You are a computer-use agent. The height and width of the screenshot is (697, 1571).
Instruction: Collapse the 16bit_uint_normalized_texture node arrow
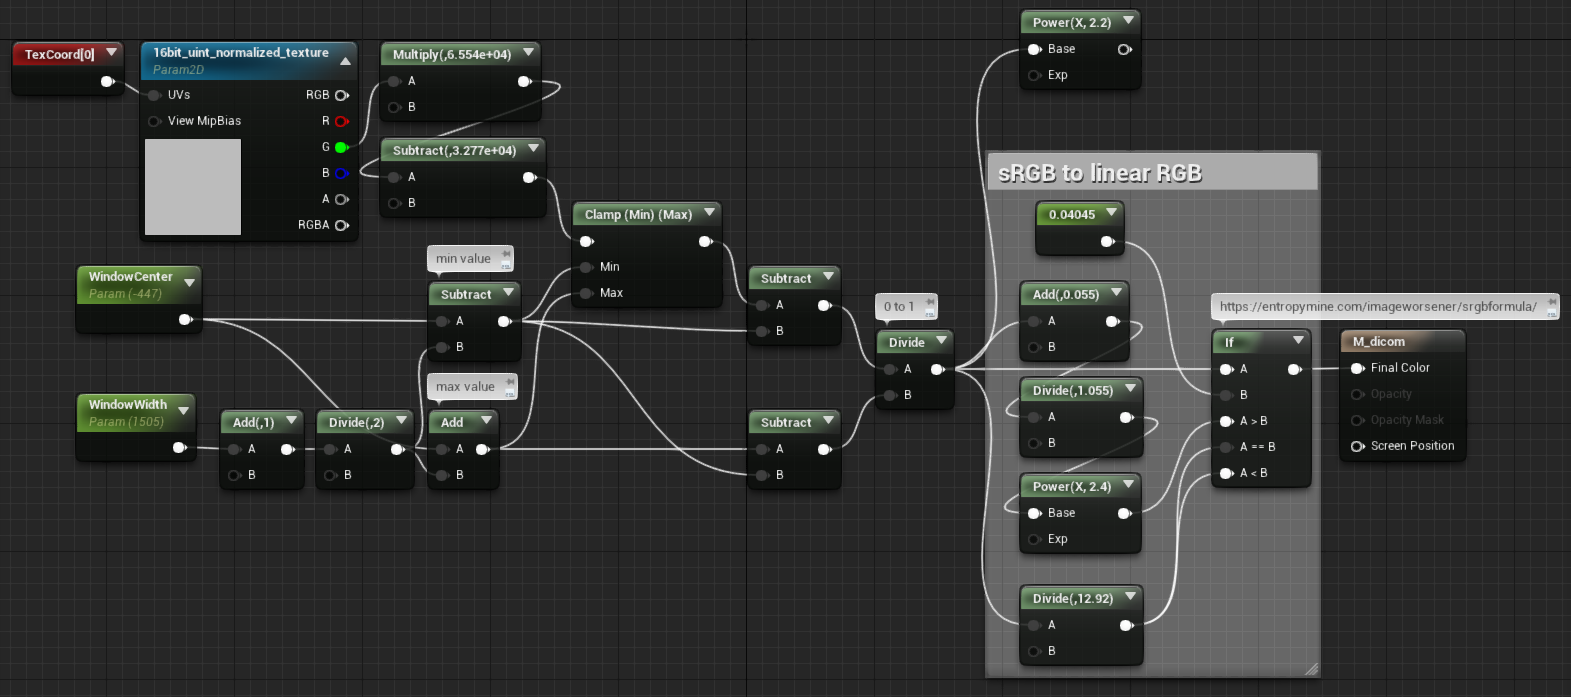[x=345, y=61]
